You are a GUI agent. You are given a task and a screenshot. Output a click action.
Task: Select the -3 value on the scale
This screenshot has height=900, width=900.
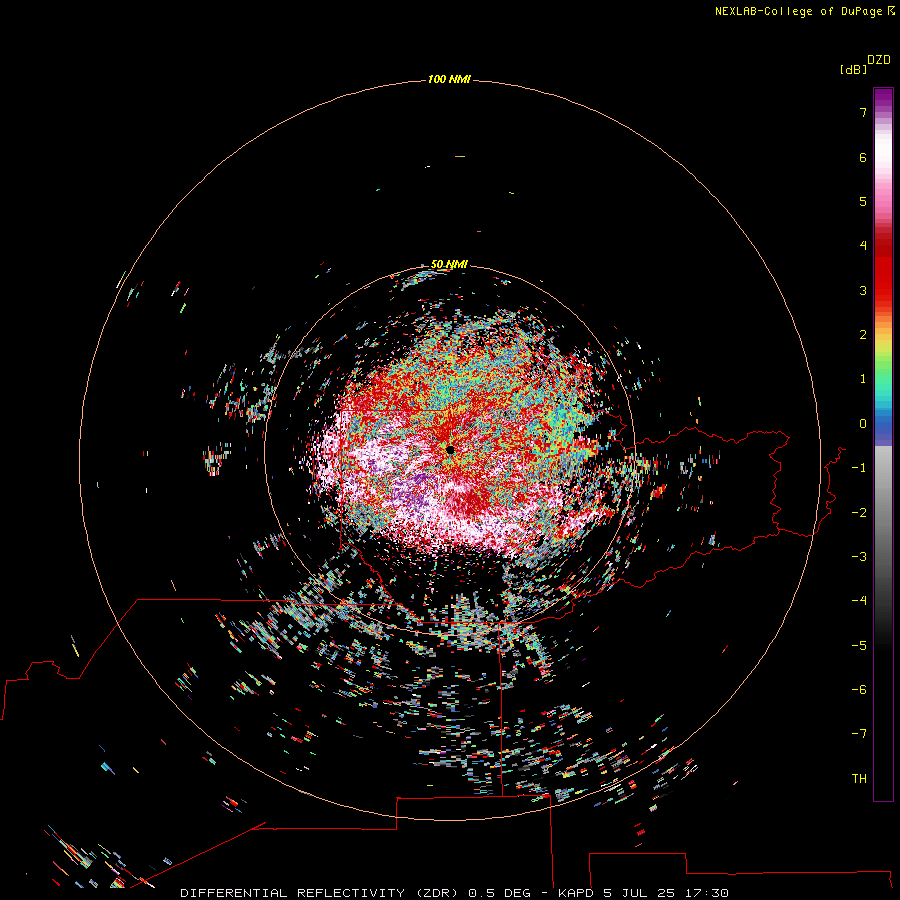pos(859,557)
